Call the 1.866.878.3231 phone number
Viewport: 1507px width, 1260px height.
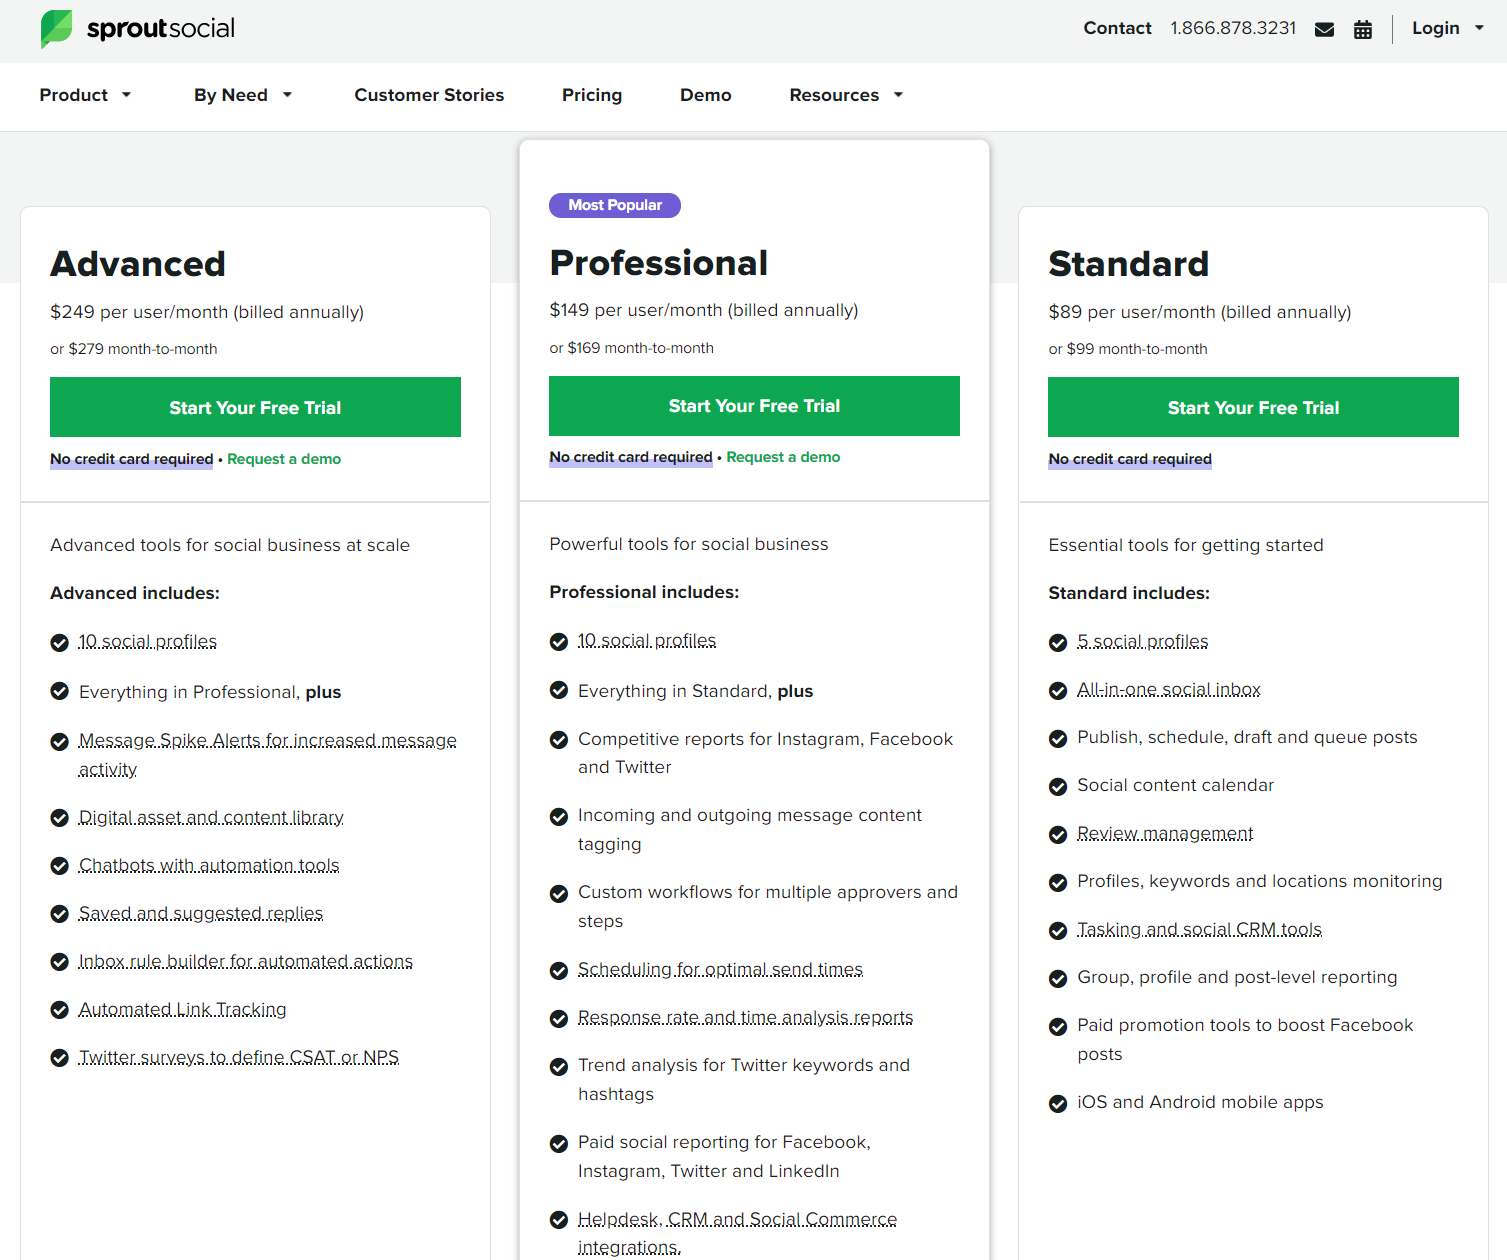click(1233, 28)
